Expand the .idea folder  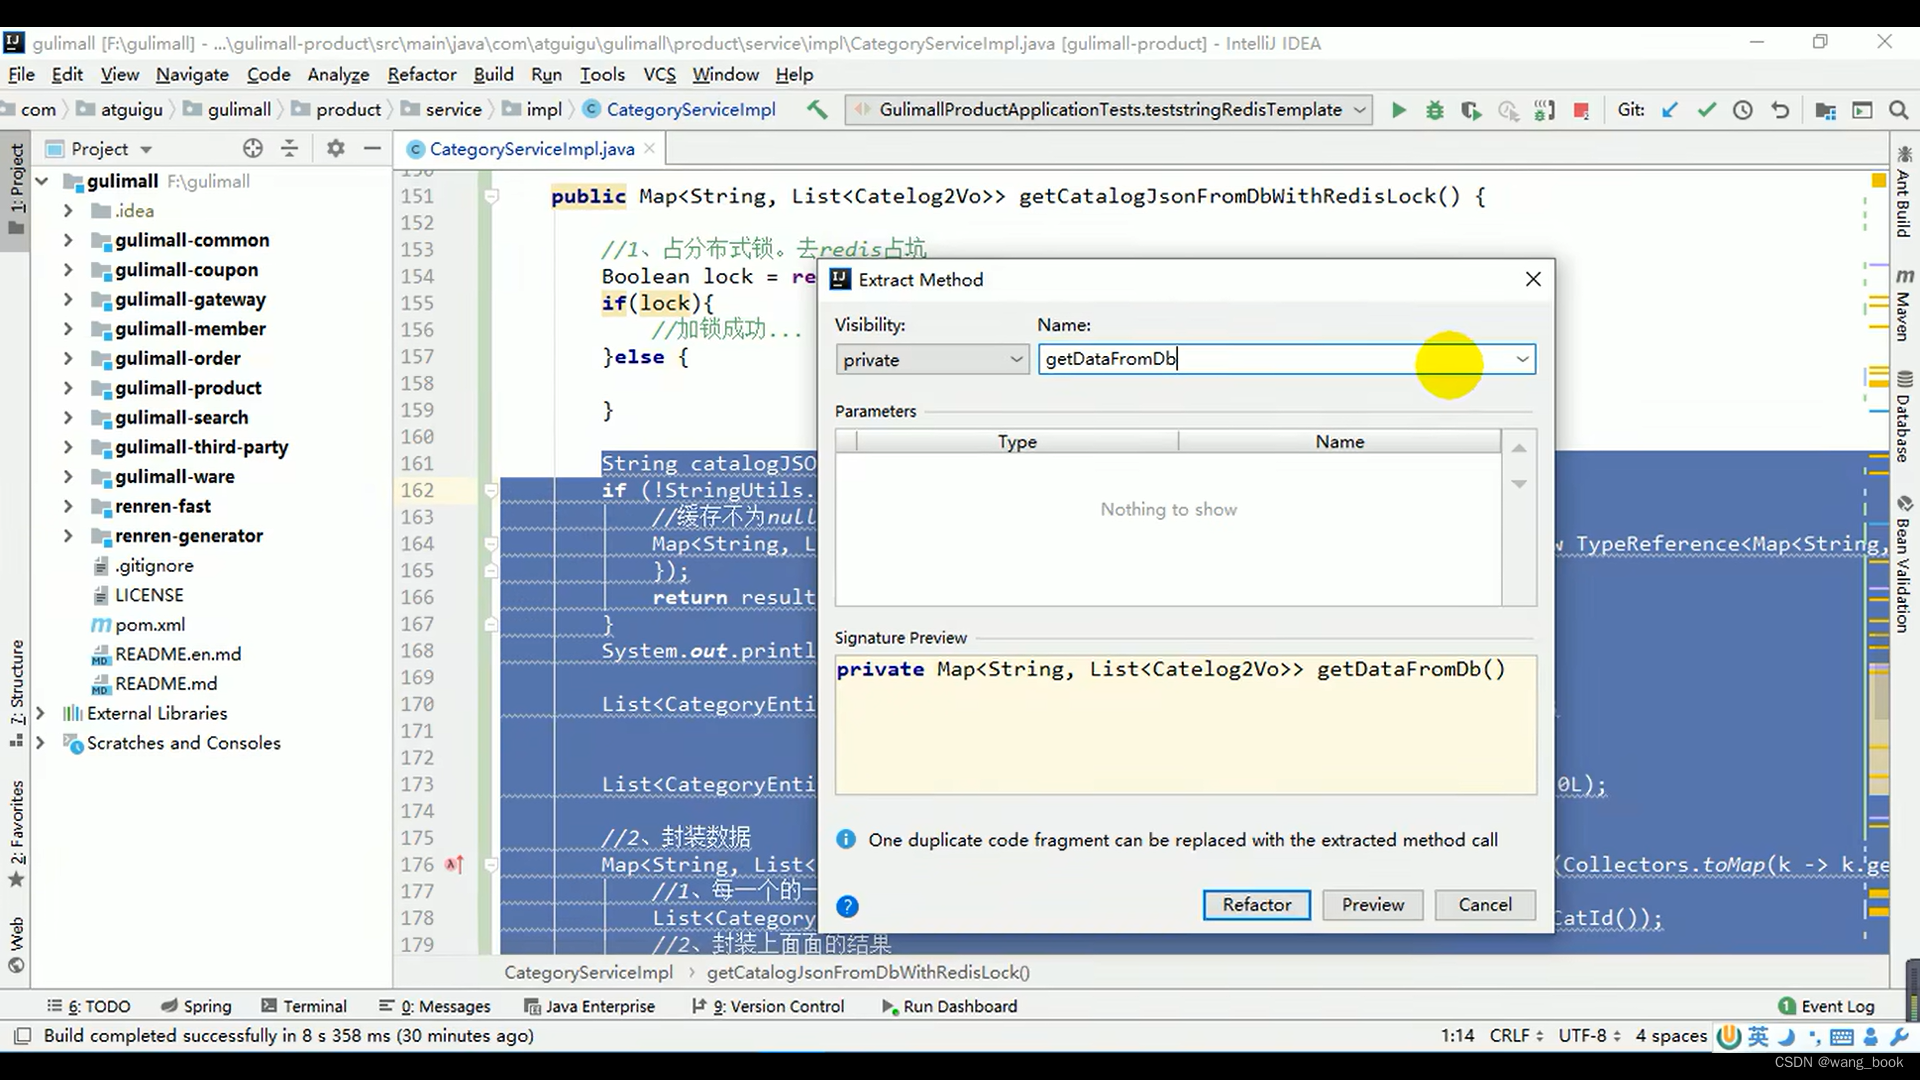[x=68, y=211]
